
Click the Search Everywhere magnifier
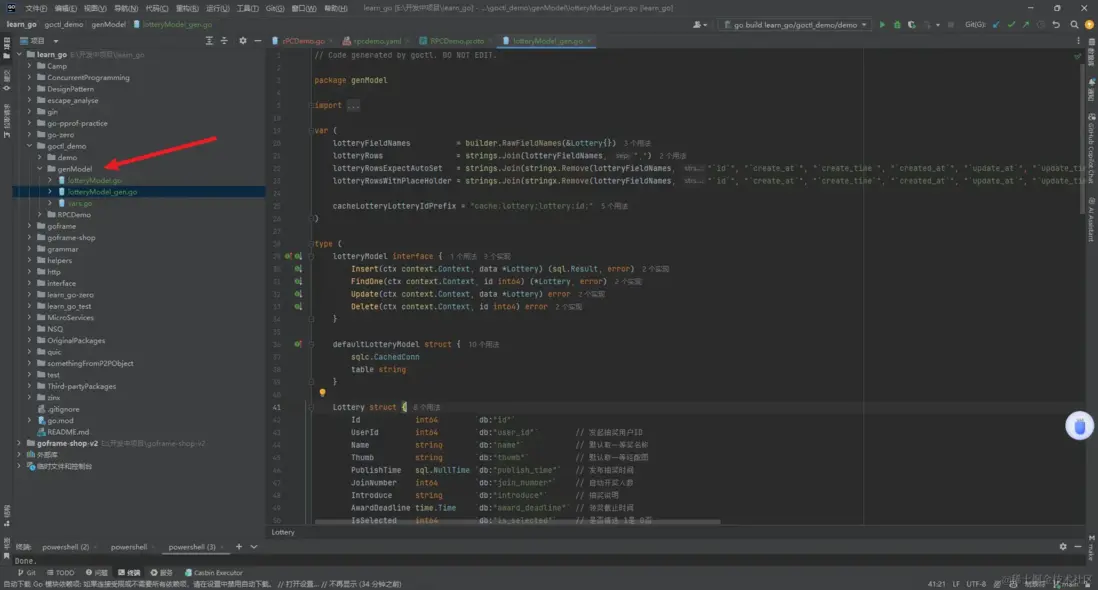click(x=1074, y=24)
